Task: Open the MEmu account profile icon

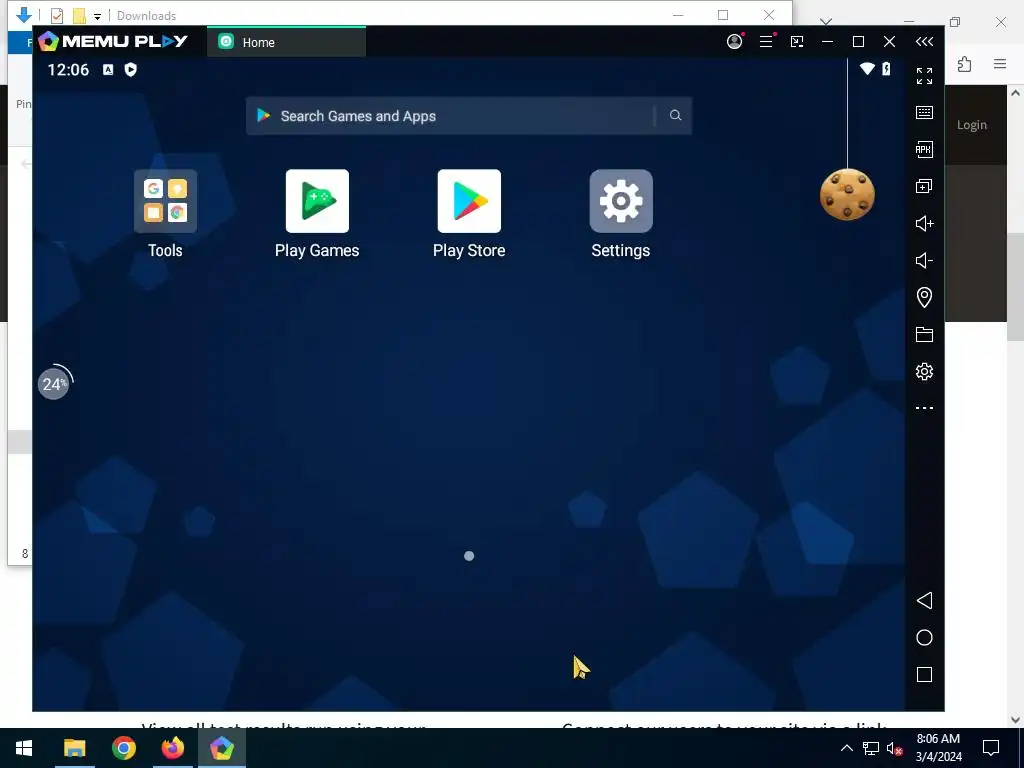Action: coord(735,41)
